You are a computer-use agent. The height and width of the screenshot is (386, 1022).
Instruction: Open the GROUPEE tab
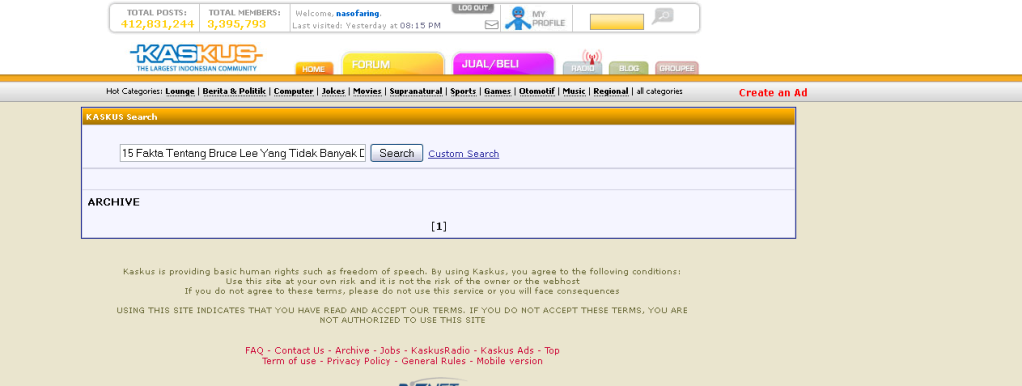[677, 68]
